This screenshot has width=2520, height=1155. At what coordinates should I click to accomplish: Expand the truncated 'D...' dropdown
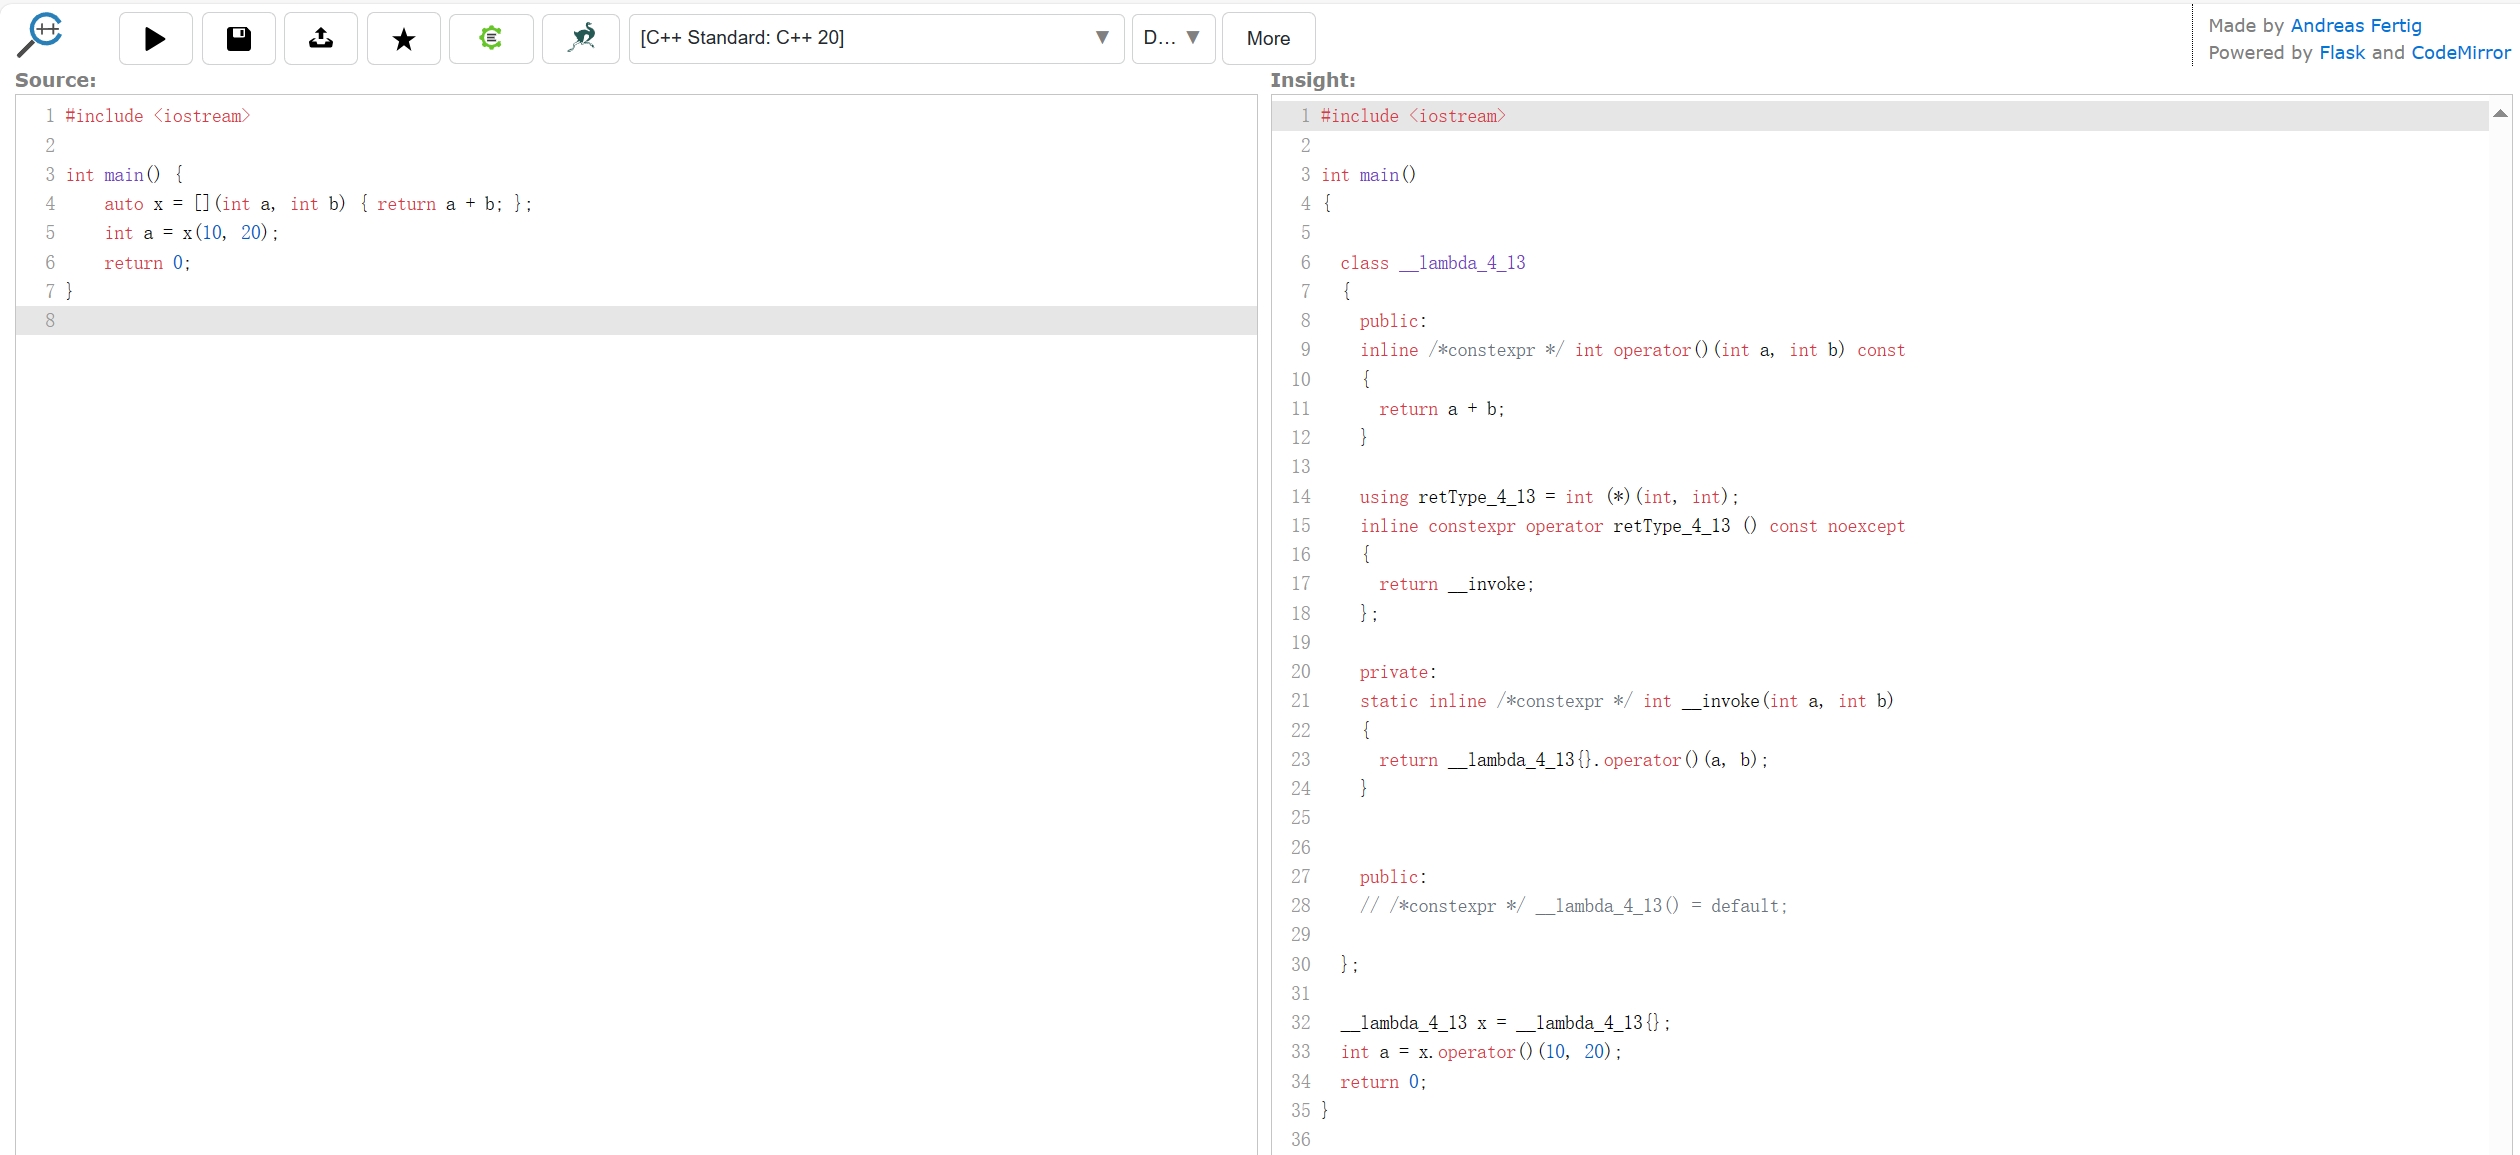coord(1172,38)
